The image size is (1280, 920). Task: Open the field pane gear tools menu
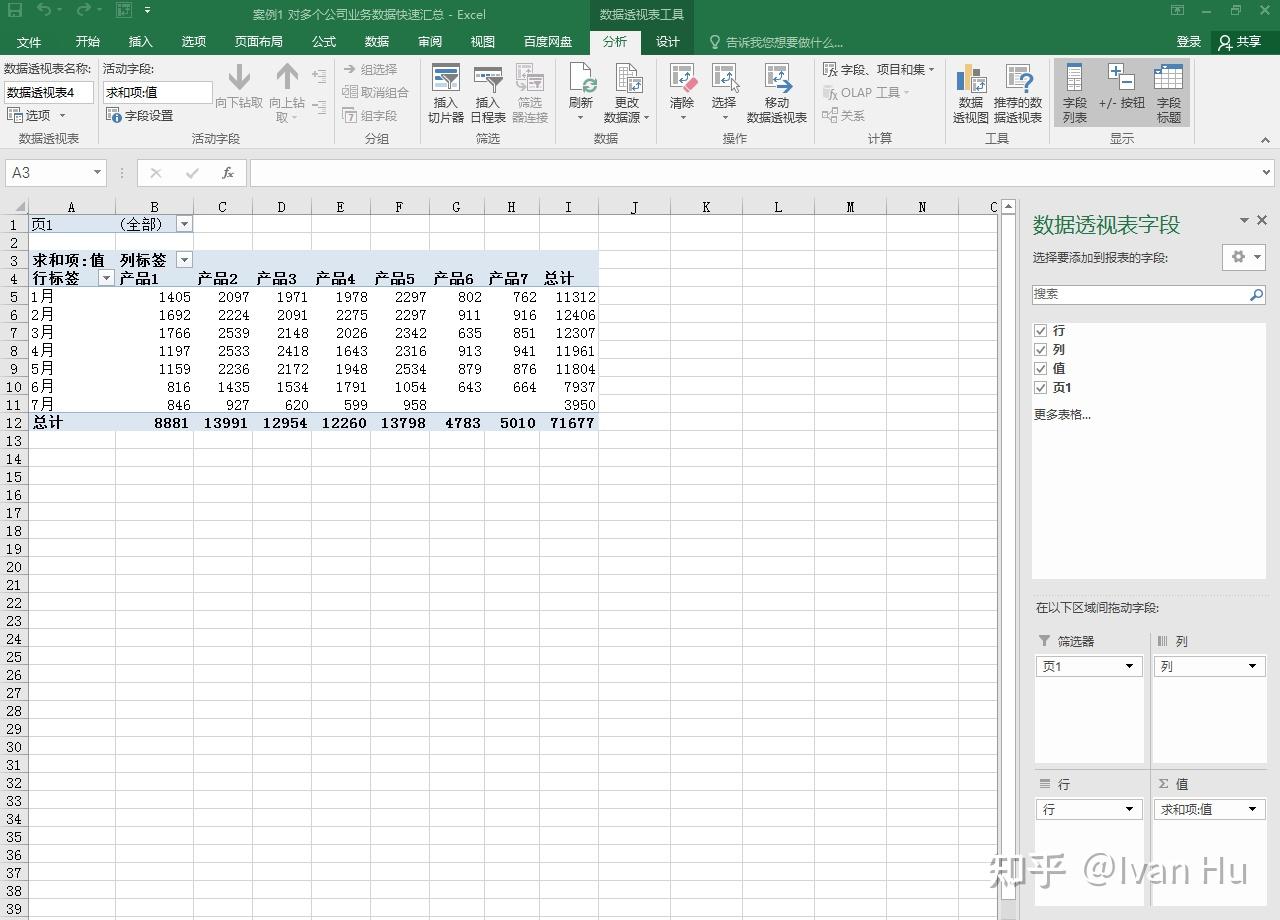pyautogui.click(x=1243, y=257)
